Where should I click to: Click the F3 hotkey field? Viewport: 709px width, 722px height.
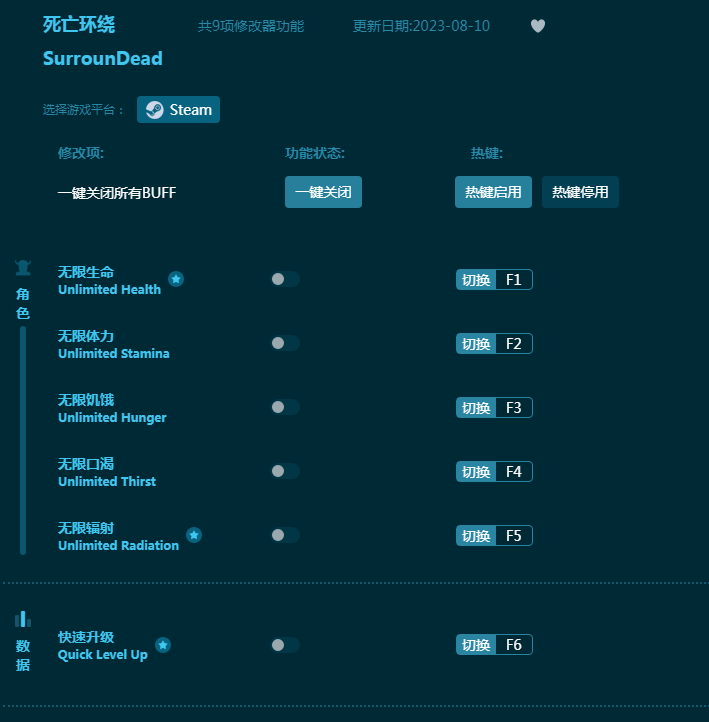(x=514, y=408)
